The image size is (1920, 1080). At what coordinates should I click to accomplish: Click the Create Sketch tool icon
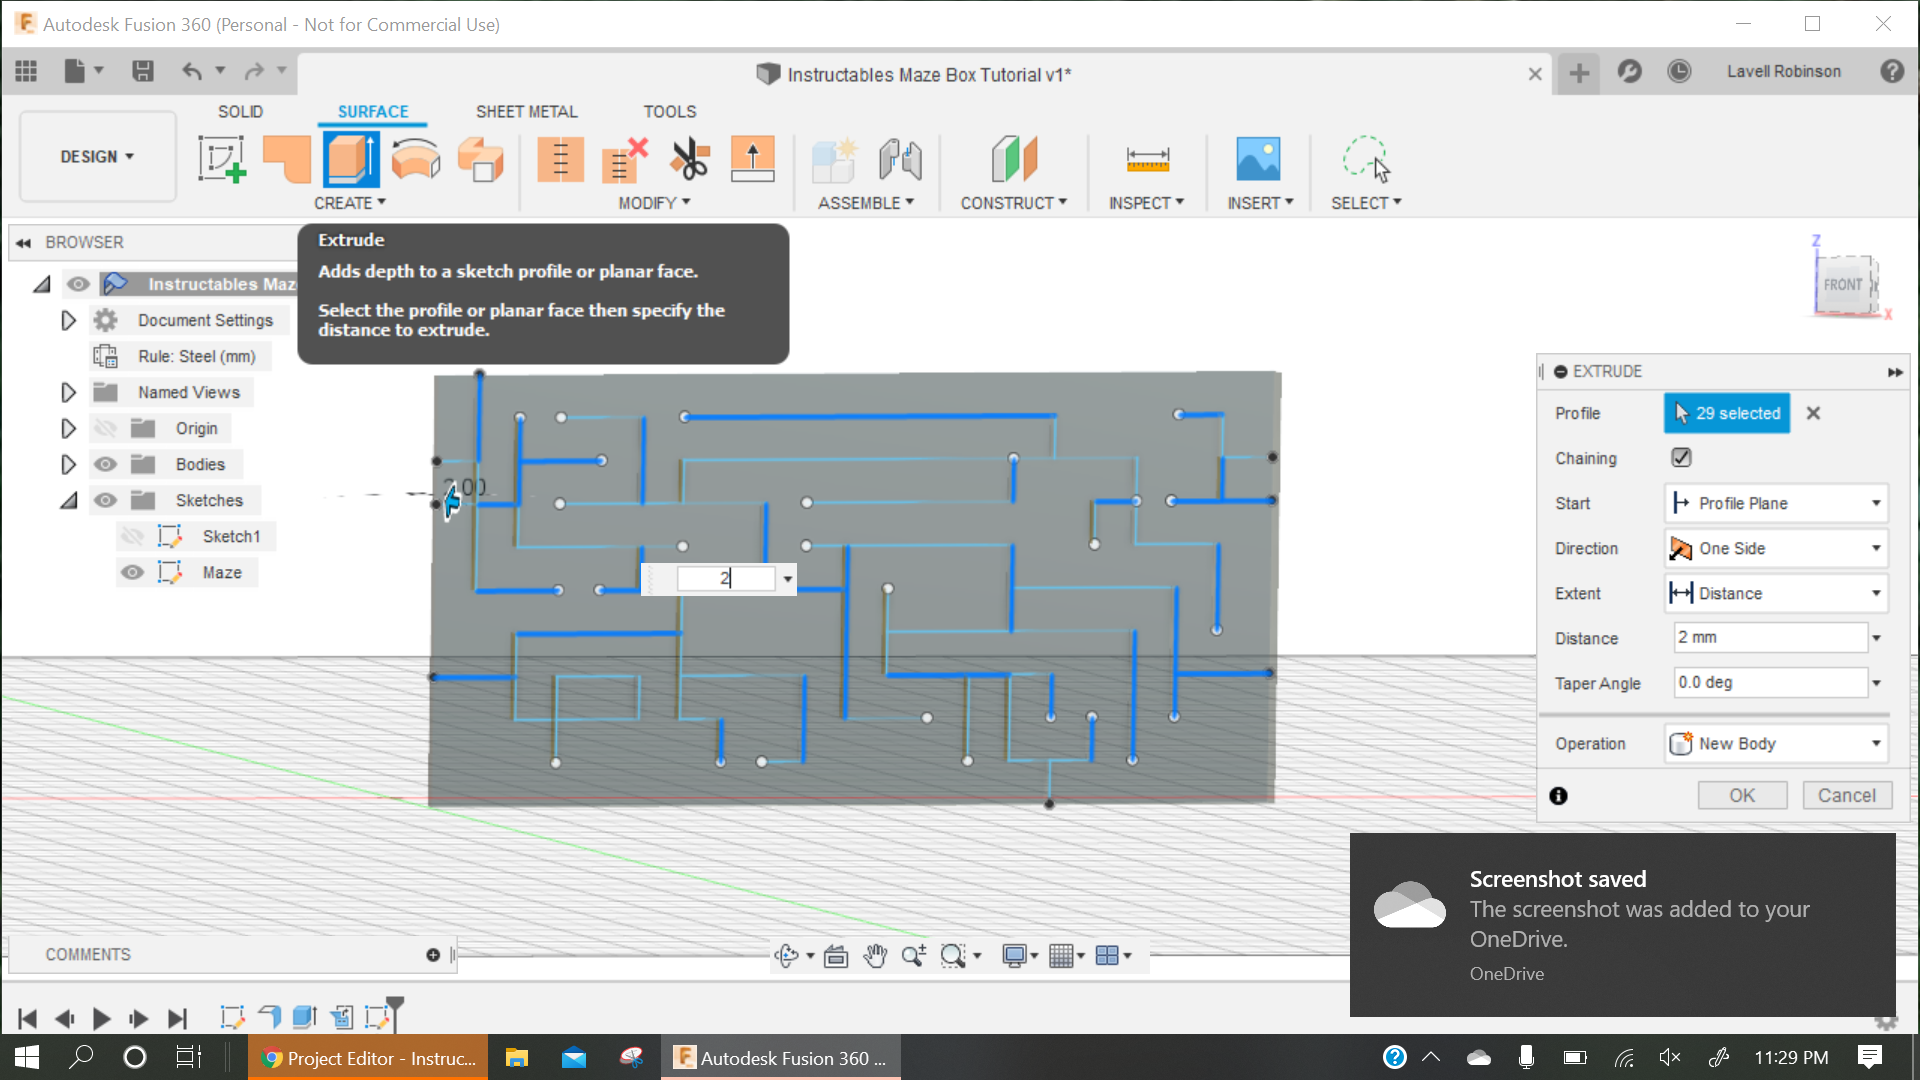coord(222,159)
